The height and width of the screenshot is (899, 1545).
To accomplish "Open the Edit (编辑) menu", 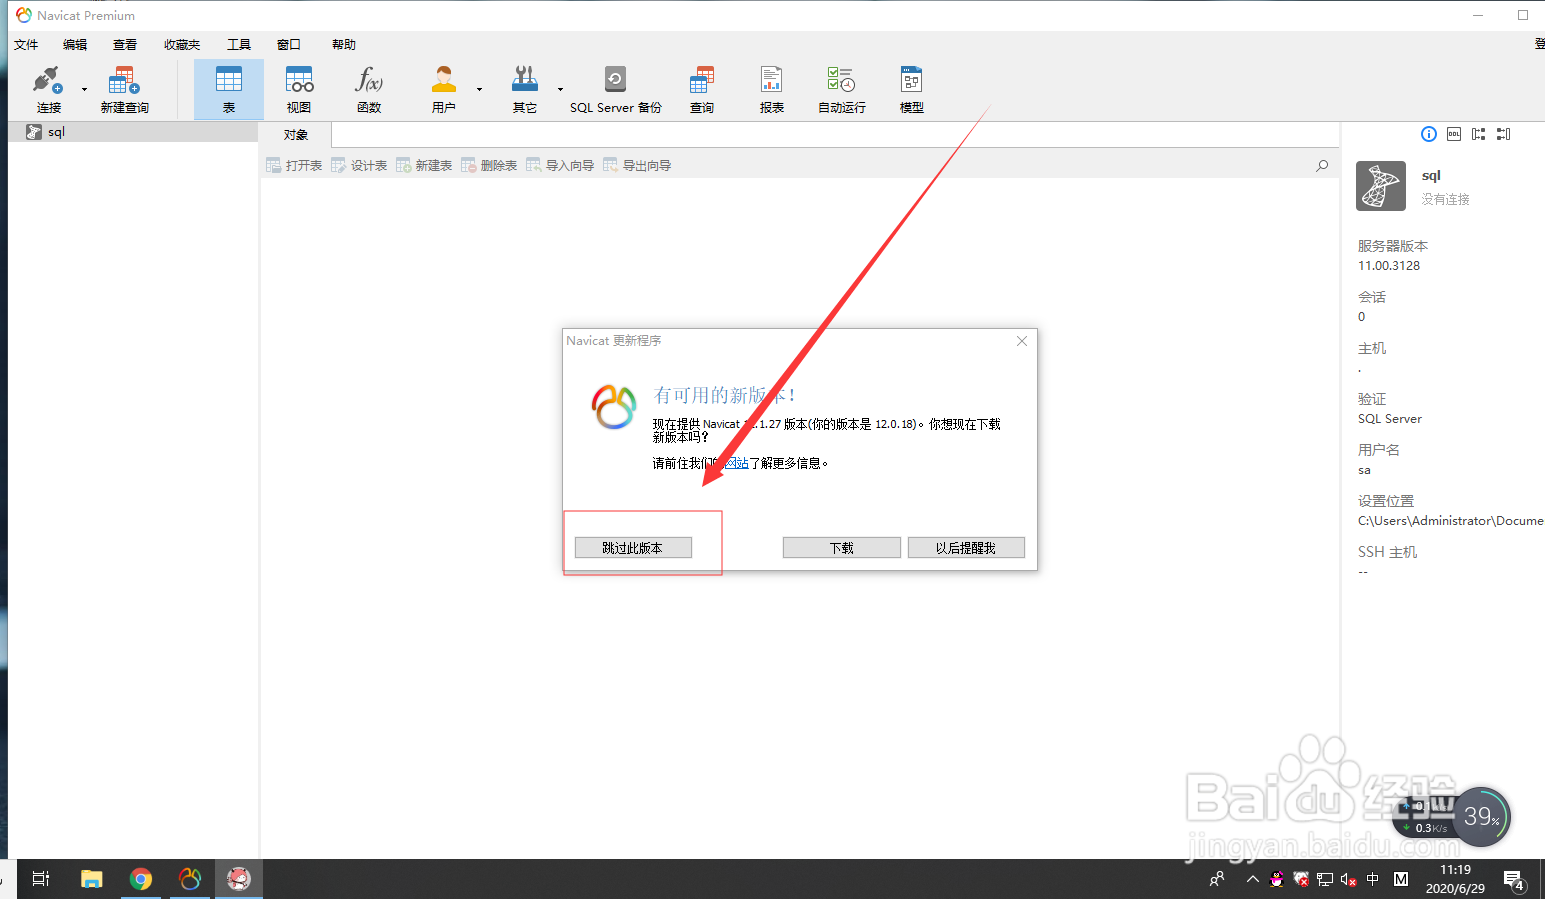I will (x=75, y=44).
